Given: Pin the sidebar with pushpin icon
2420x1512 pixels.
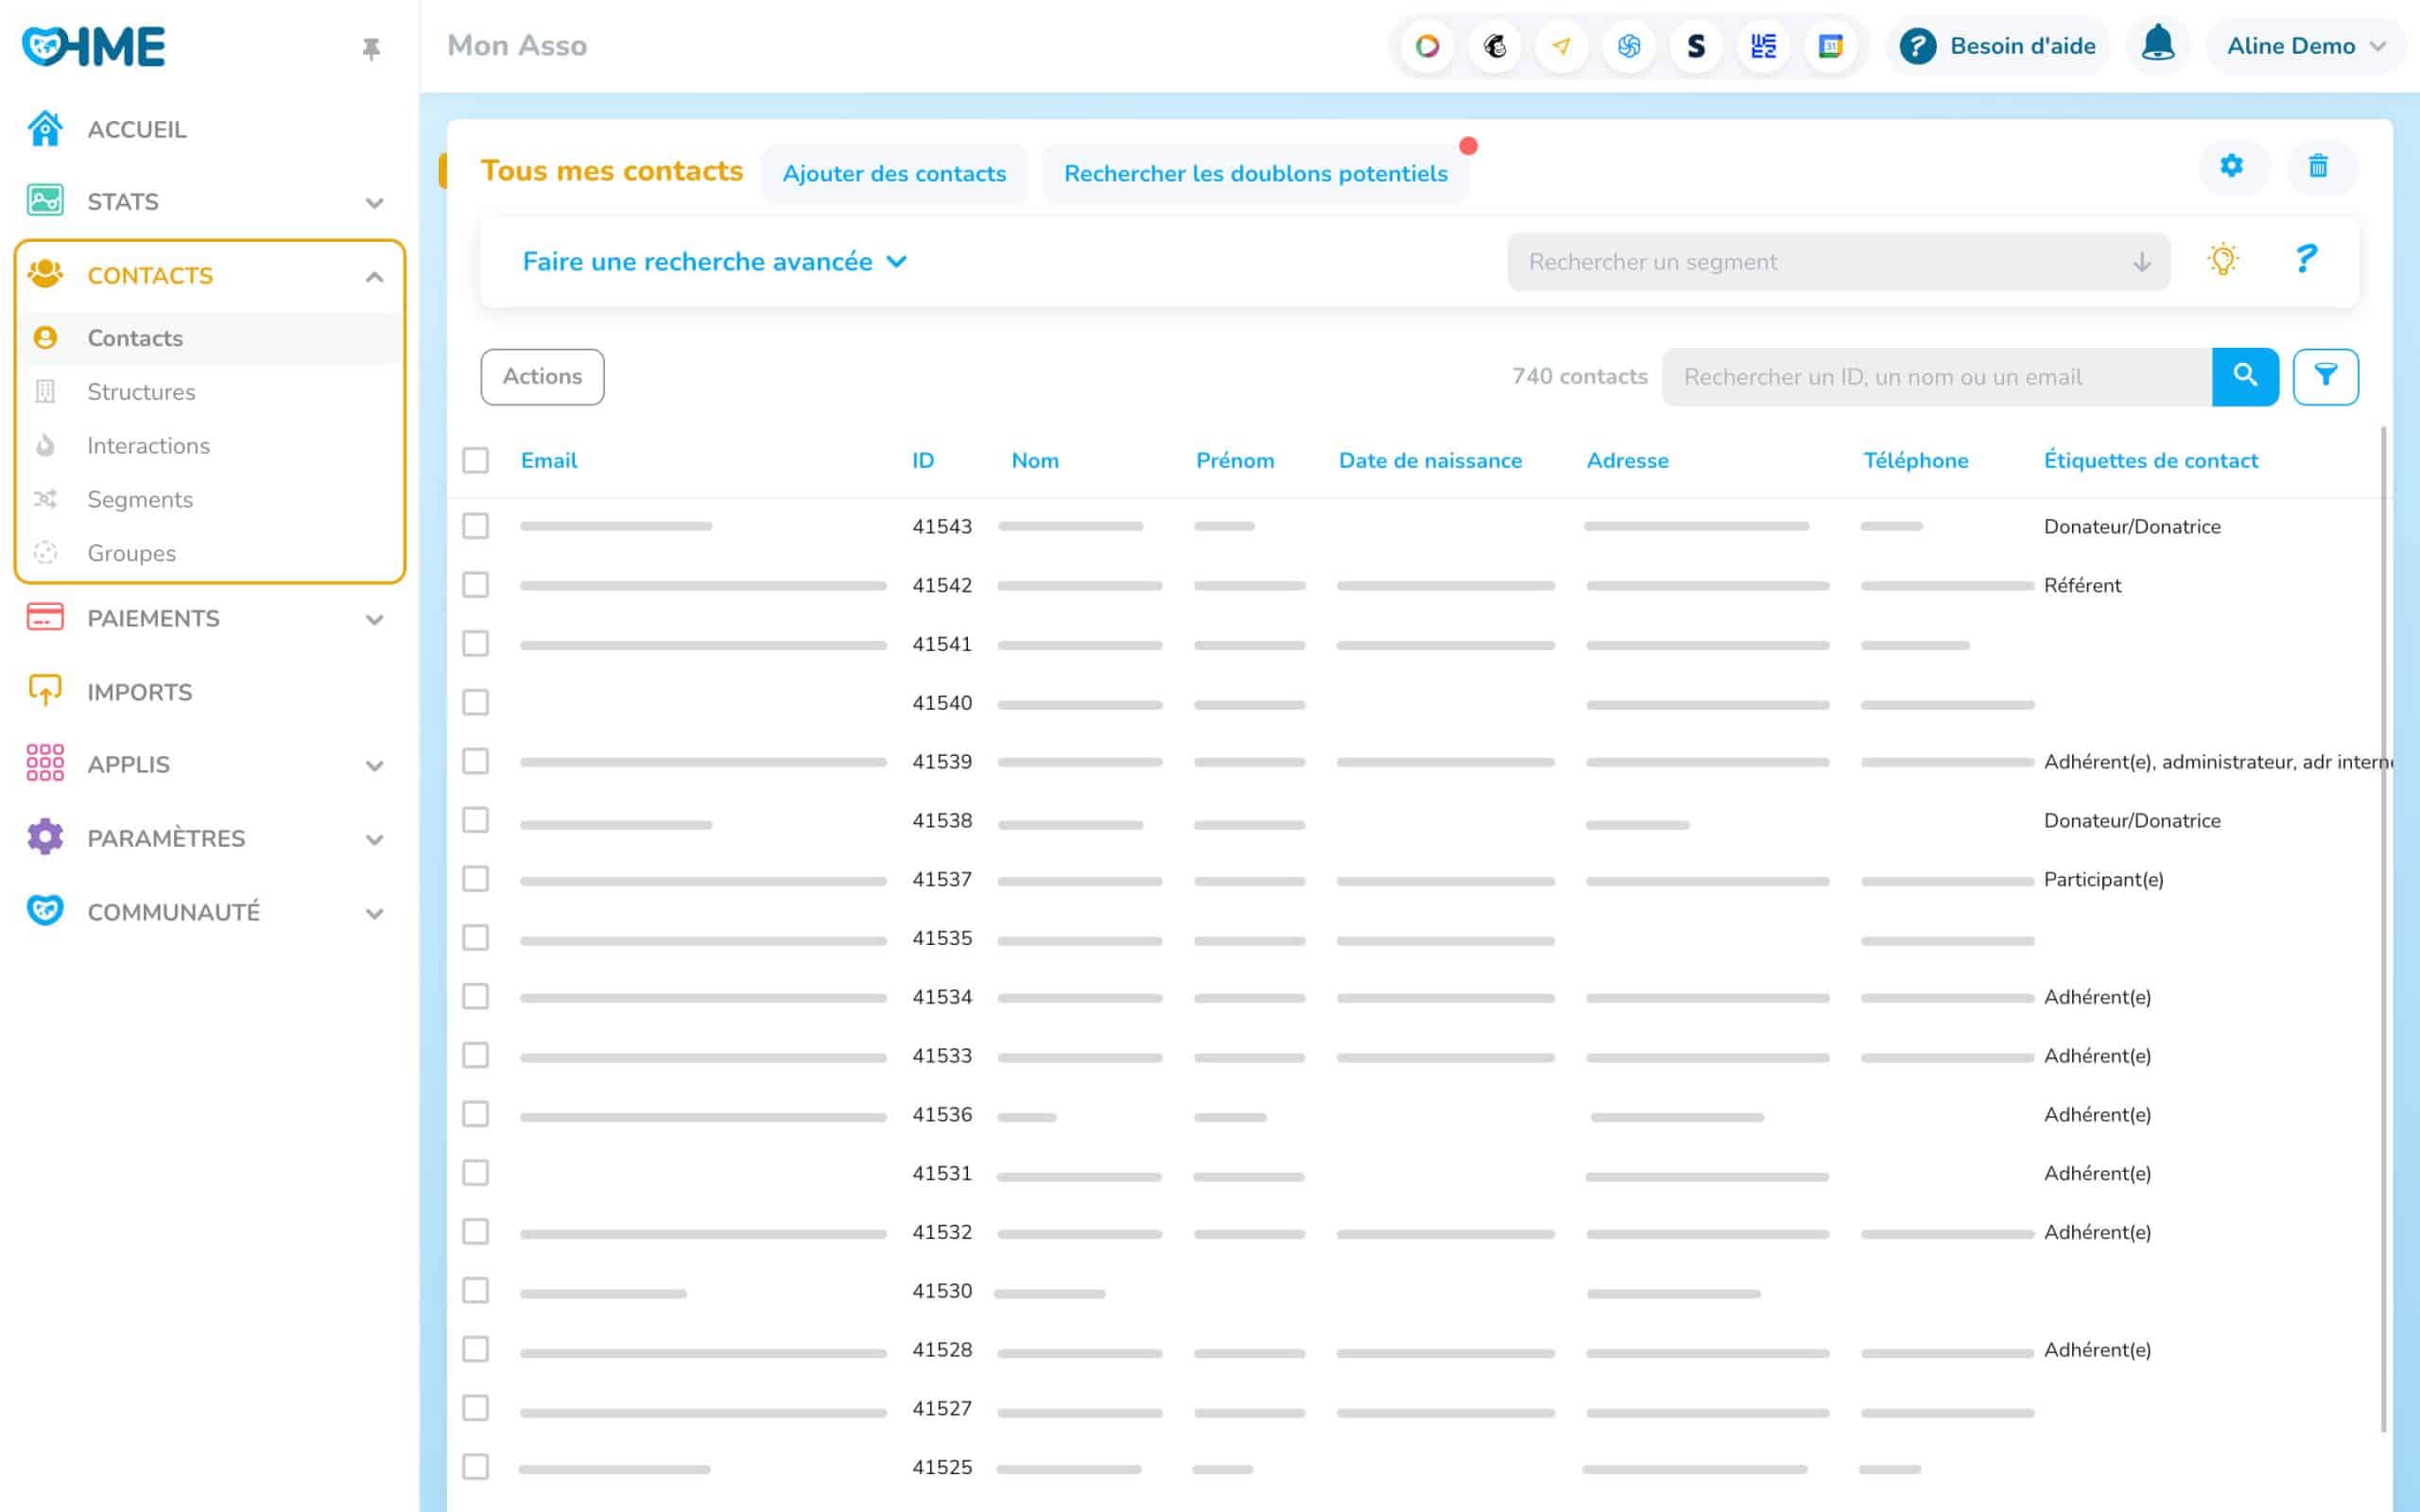Looking at the screenshot, I should coord(371,48).
